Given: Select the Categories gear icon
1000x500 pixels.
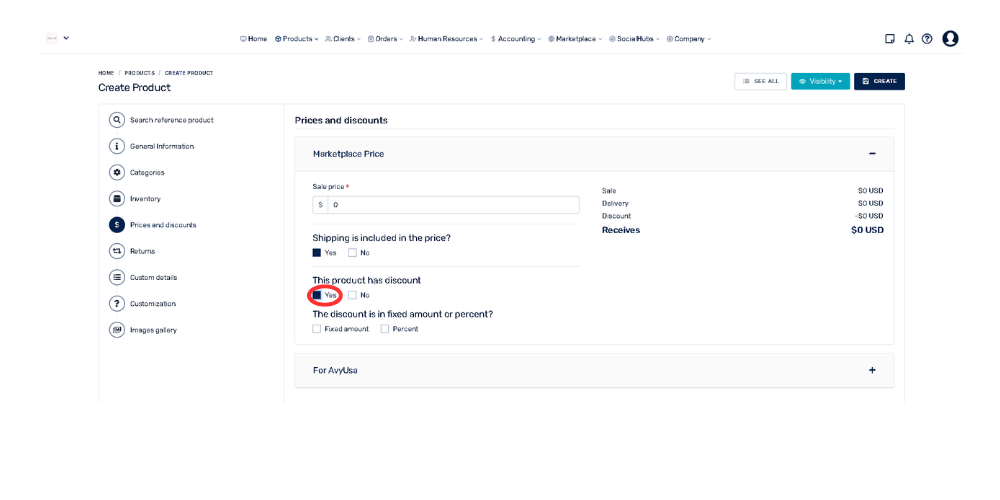Looking at the screenshot, I should coord(117,172).
